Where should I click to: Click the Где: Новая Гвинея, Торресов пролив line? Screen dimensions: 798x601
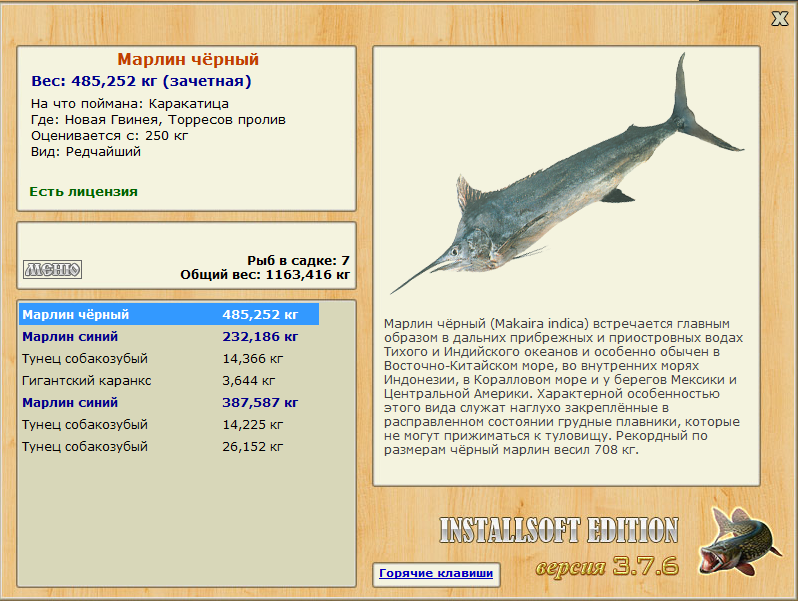pos(158,120)
